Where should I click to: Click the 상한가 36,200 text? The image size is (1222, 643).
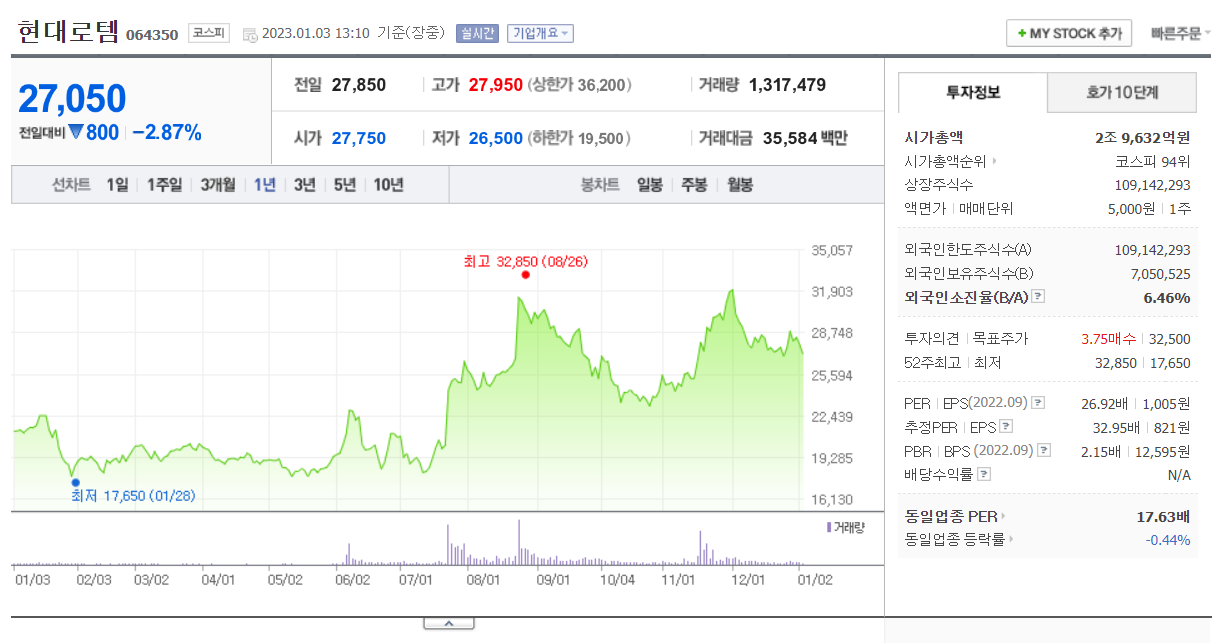pyautogui.click(x=580, y=85)
